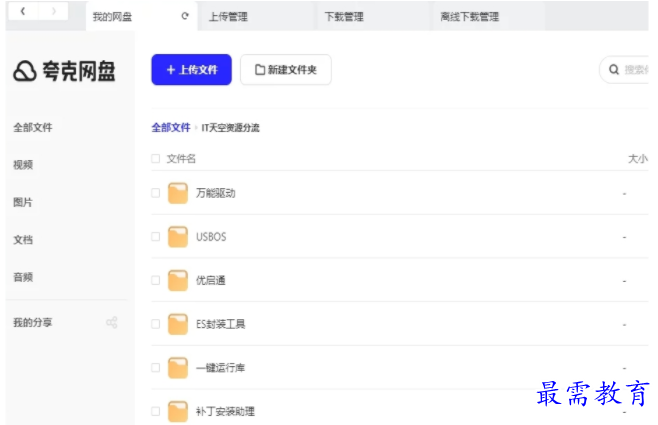The image size is (658, 425).
Task: Open the 一键运行库 folder icon
Action: pyautogui.click(x=178, y=368)
